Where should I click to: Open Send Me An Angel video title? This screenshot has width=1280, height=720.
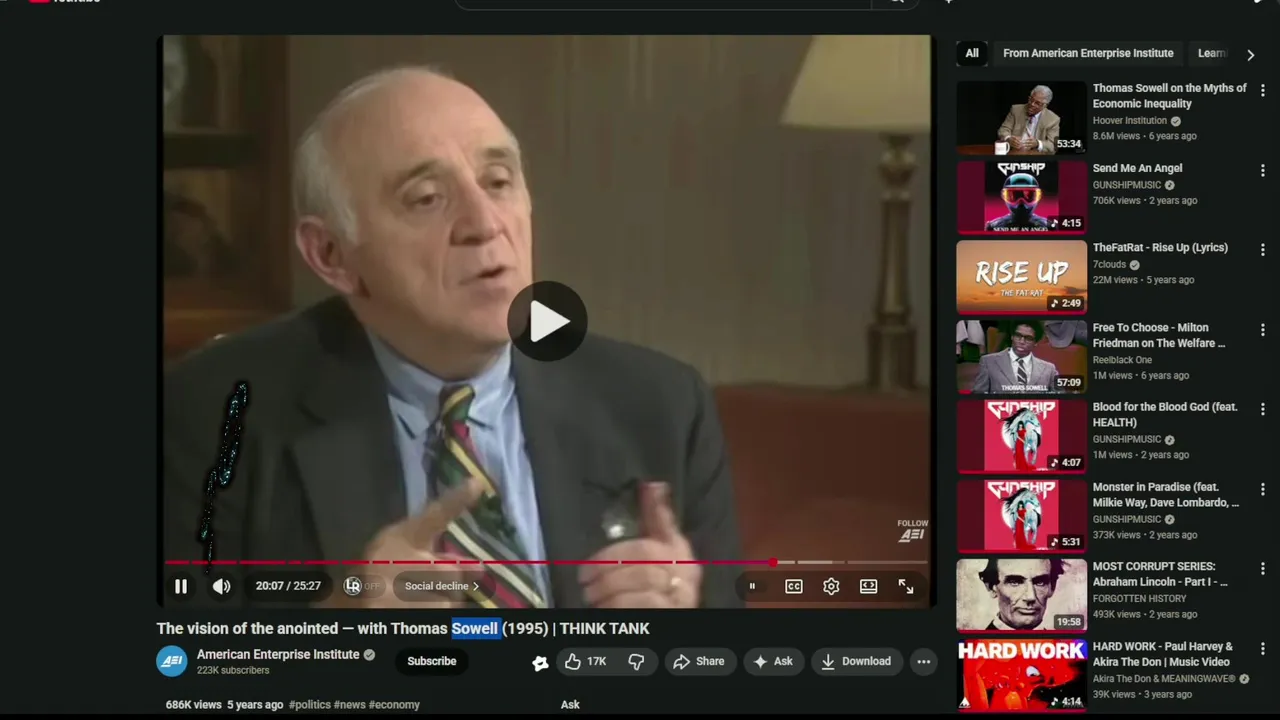1137,169
